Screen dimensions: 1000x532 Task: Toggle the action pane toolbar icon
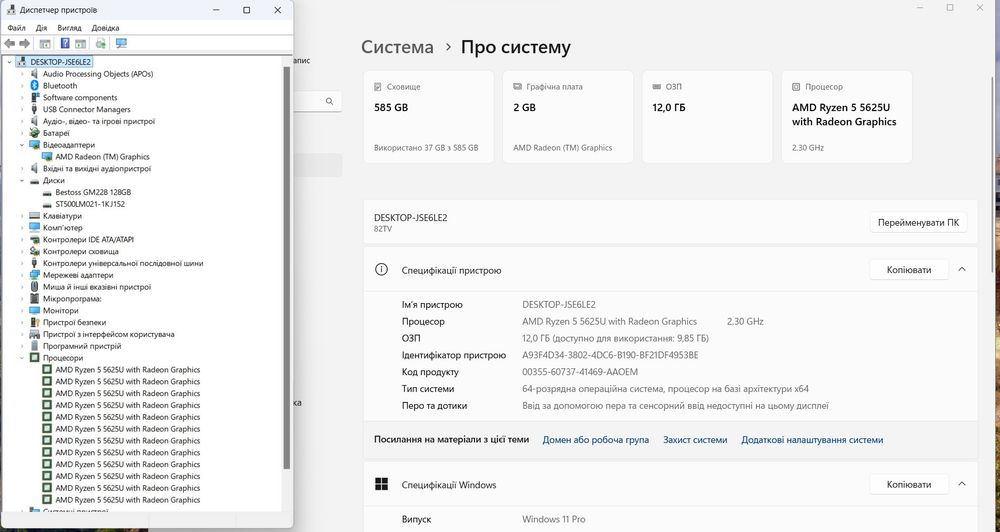coord(80,43)
